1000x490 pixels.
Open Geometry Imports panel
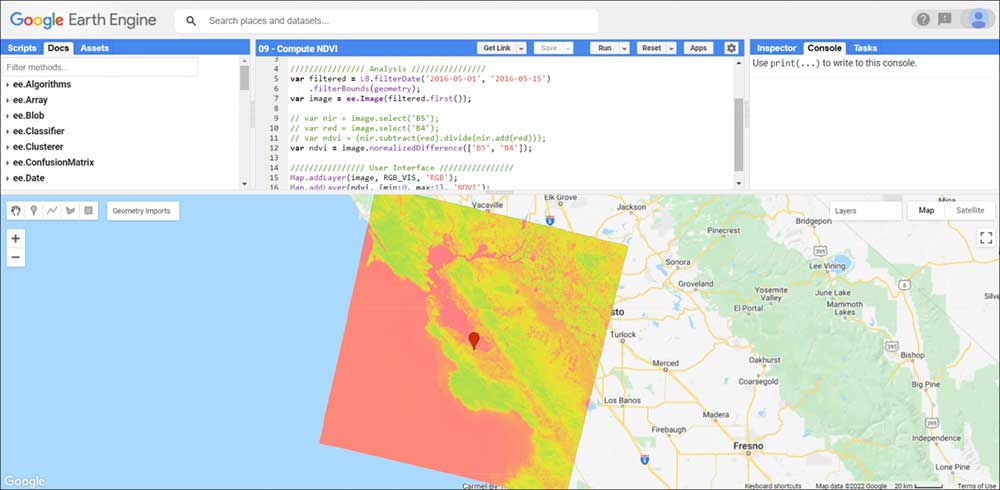pyautogui.click(x=143, y=211)
